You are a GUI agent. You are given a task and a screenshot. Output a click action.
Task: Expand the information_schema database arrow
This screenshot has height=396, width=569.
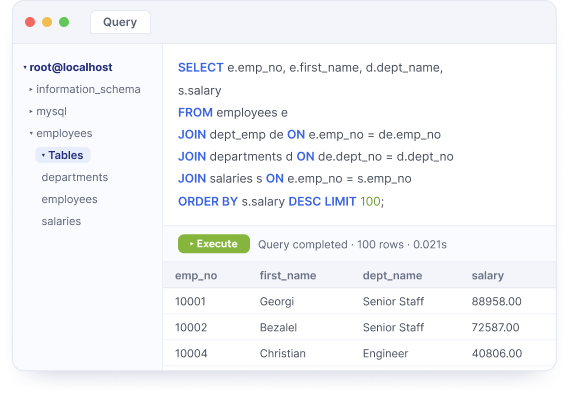[x=31, y=89]
